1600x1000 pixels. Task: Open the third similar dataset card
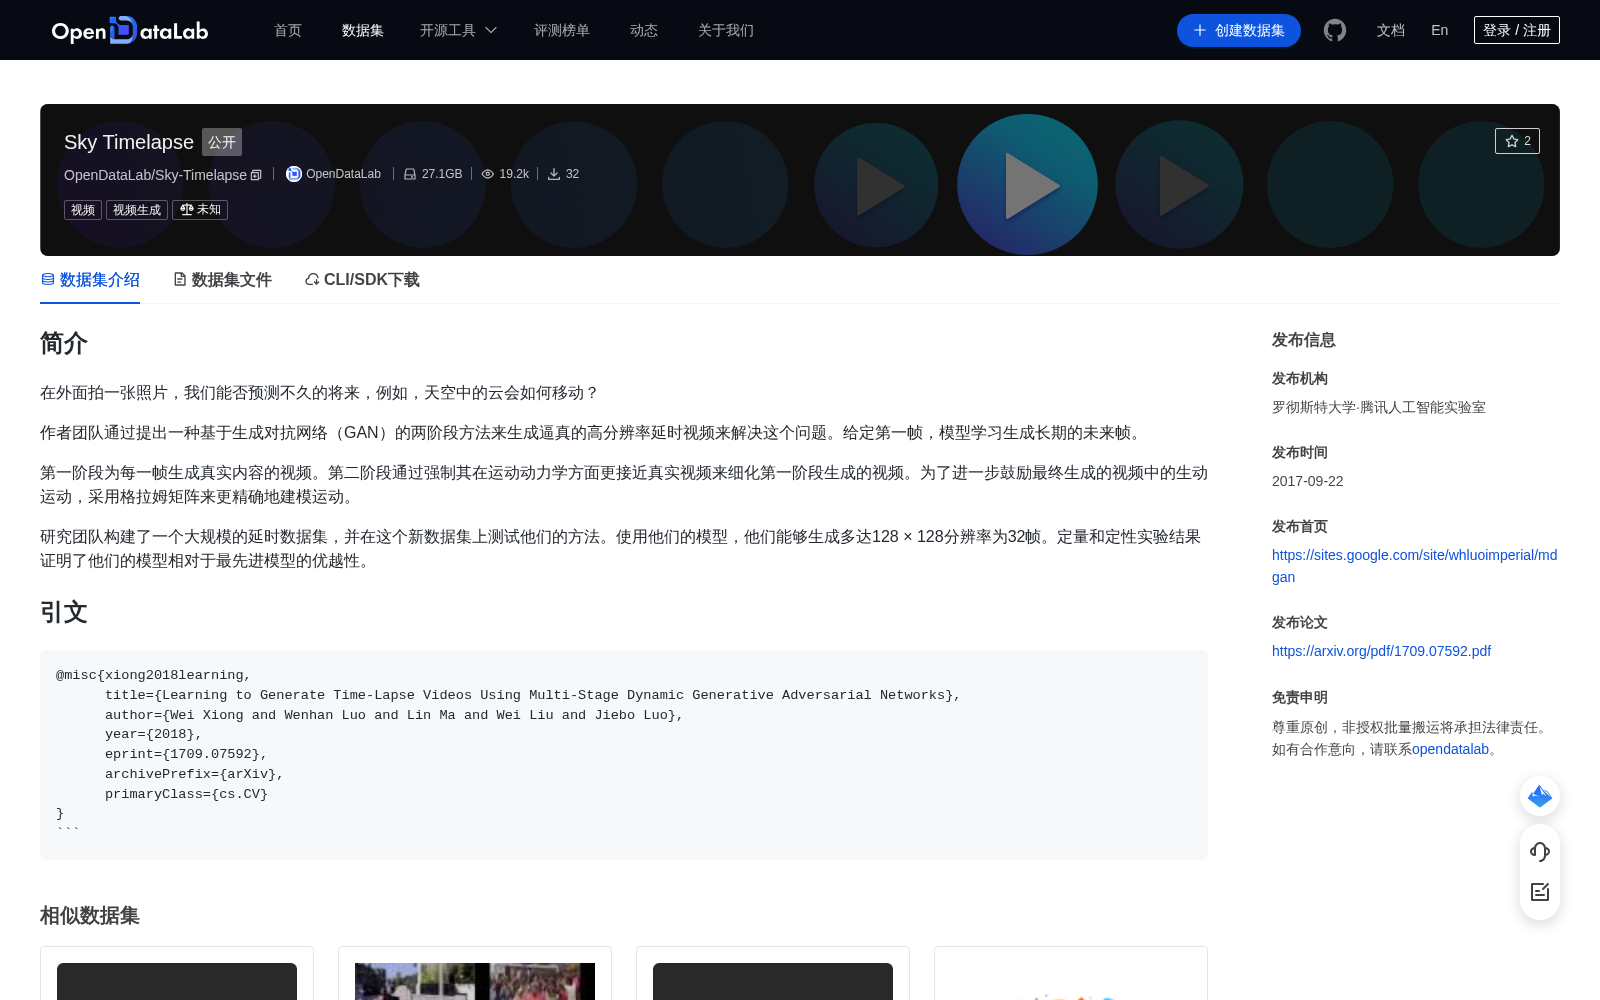click(773, 973)
